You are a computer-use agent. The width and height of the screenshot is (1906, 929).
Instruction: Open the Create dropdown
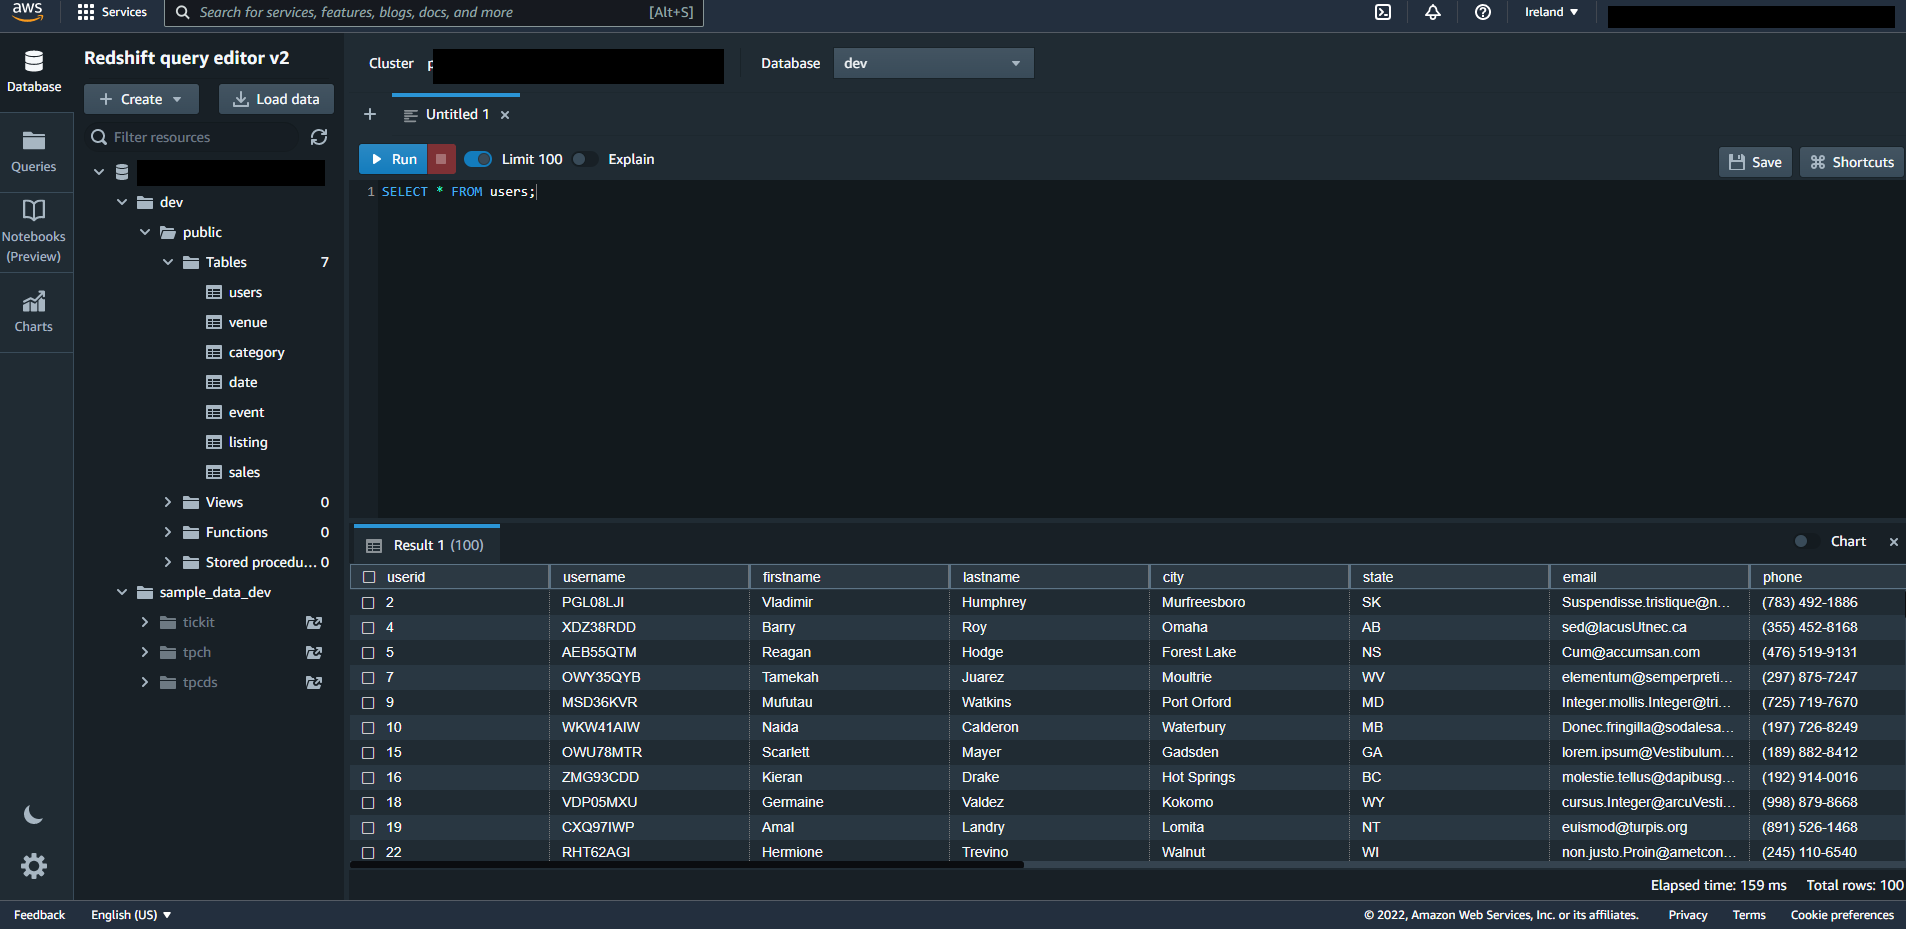click(x=141, y=99)
